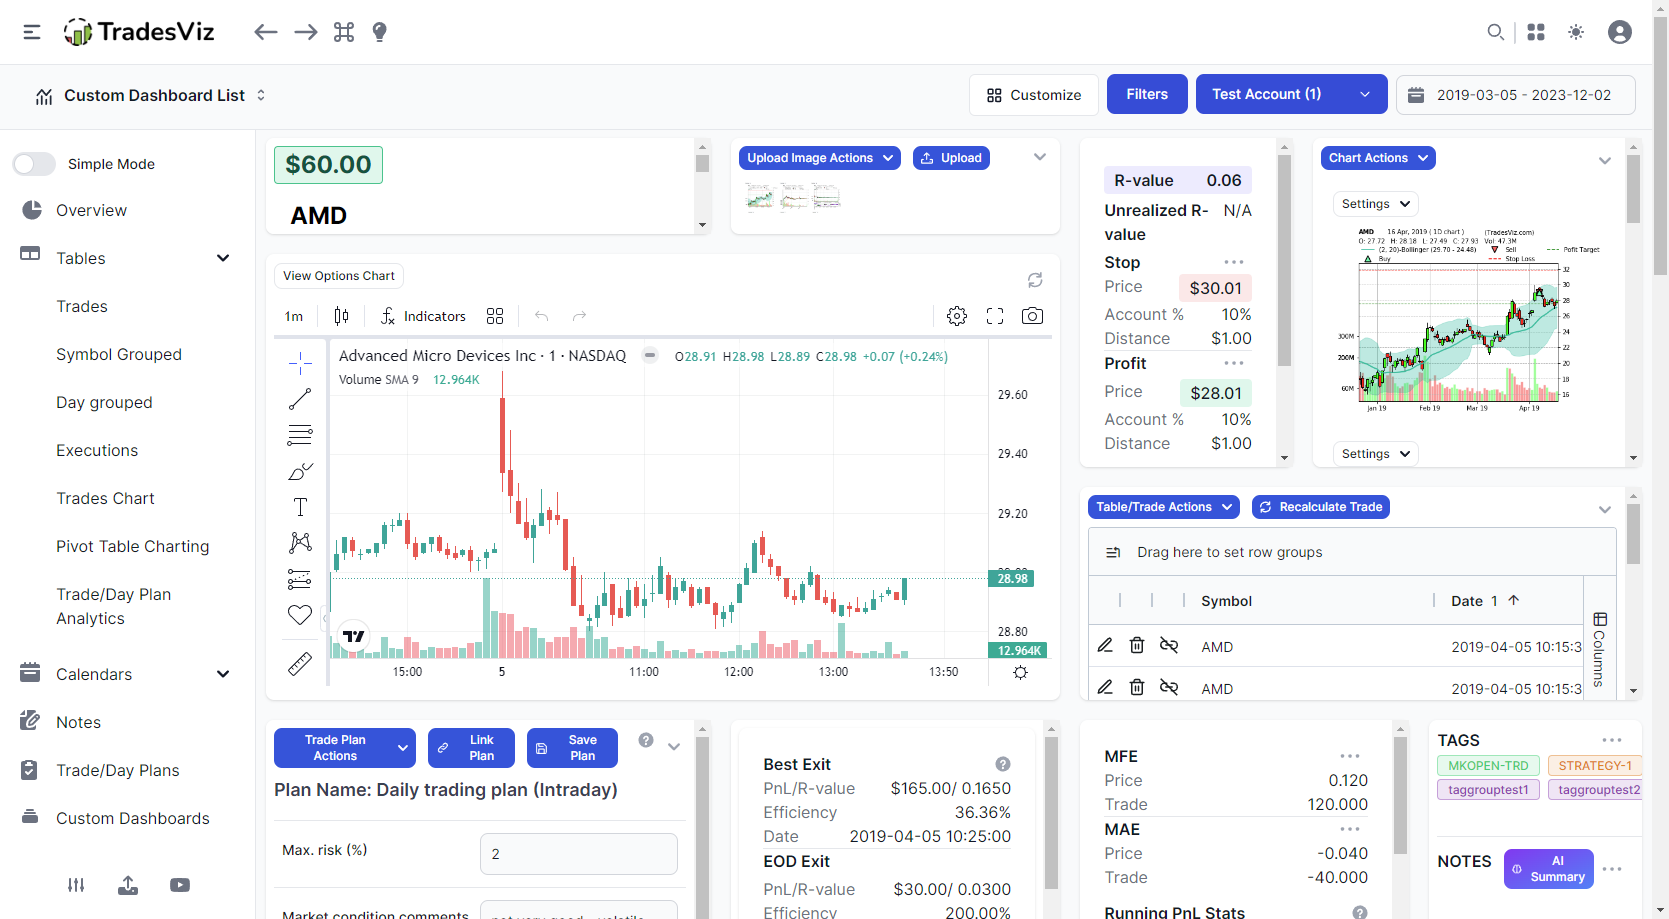
Task: Open the Columns side panel
Action: click(1600, 650)
